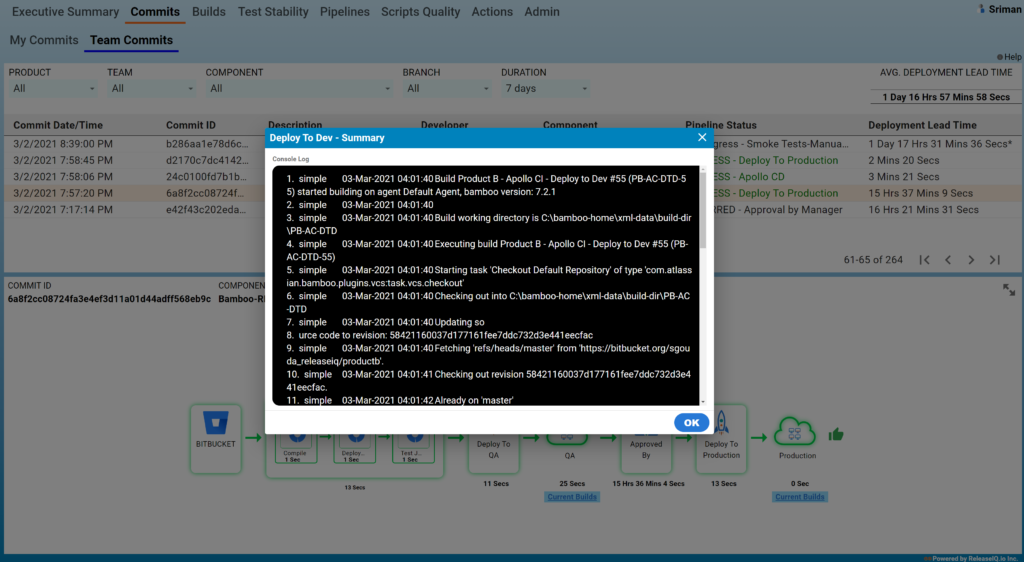Switch to the Builds tab
Screen dimensions: 1024x562
point(208,12)
